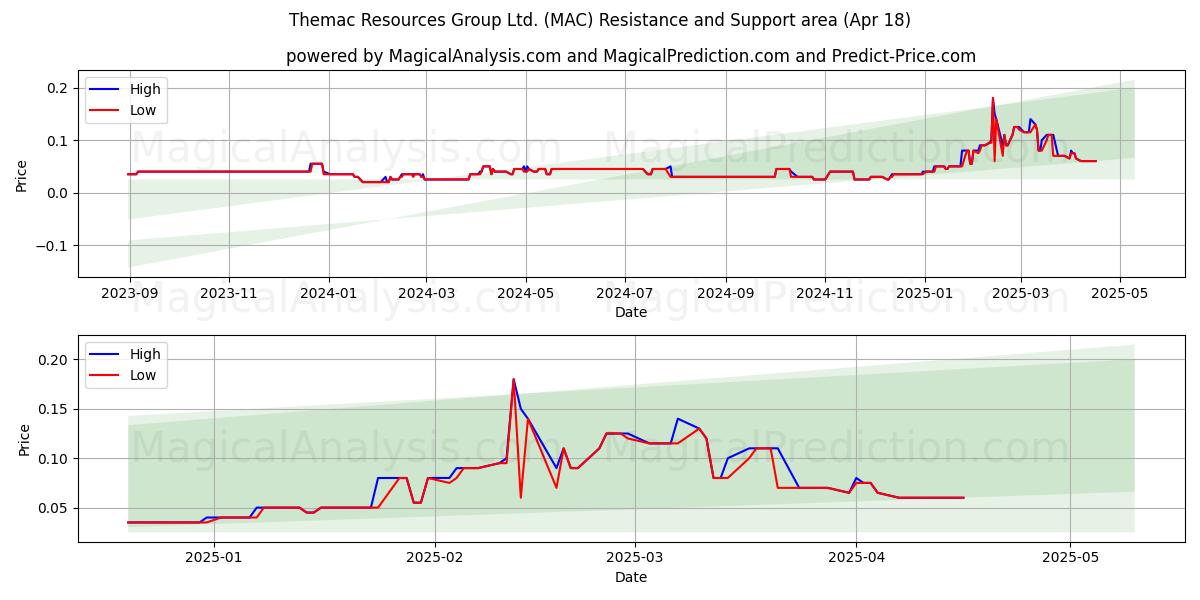This screenshot has height=600, width=1200.
Task: Click the '2023-09' tick label
Action: click(129, 293)
